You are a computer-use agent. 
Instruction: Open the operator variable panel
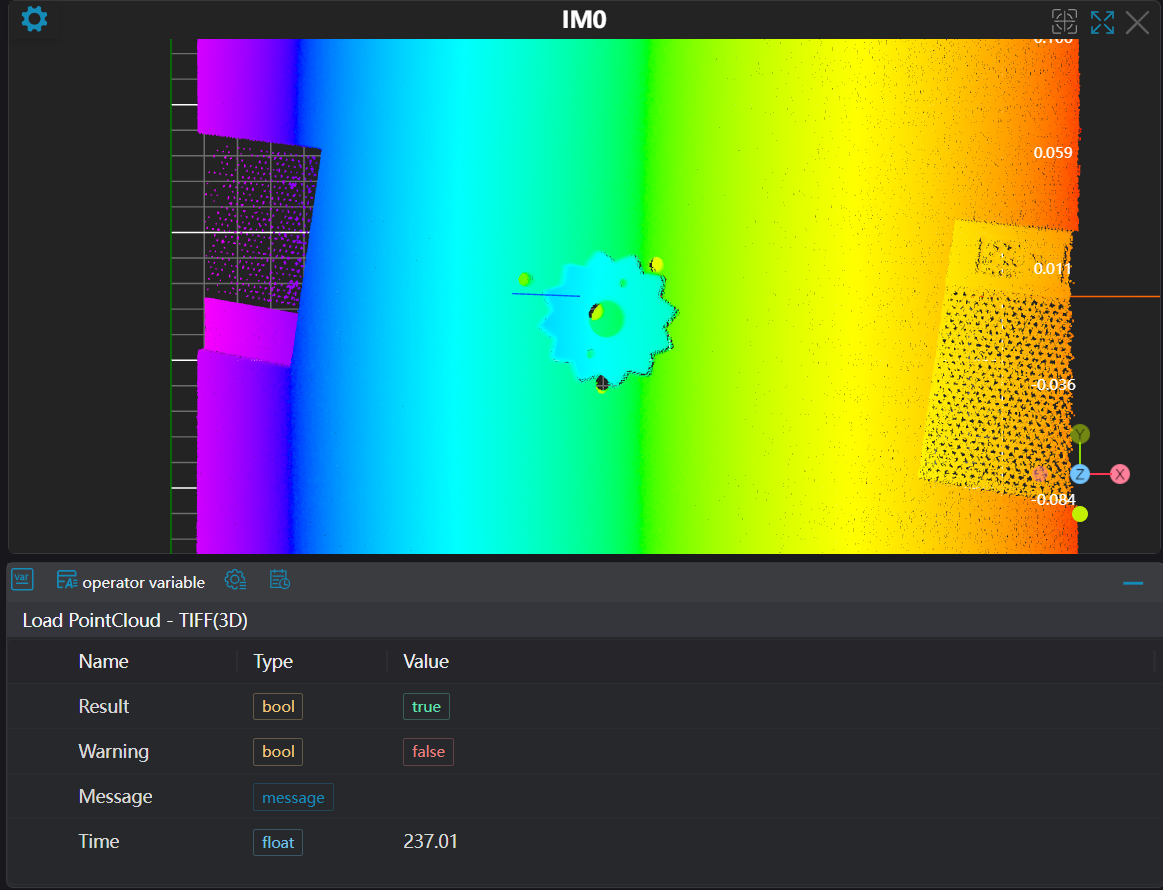pos(131,582)
